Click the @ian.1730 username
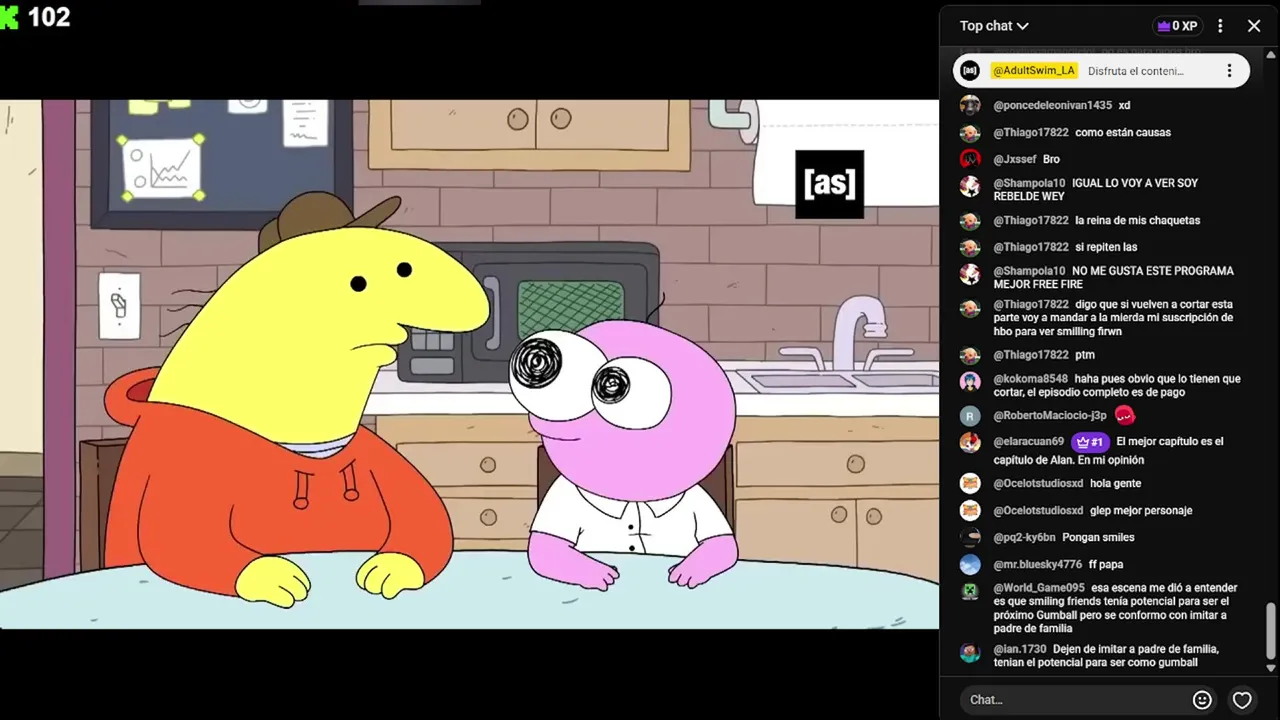Screen dimensions: 1280x720 coord(1020,649)
